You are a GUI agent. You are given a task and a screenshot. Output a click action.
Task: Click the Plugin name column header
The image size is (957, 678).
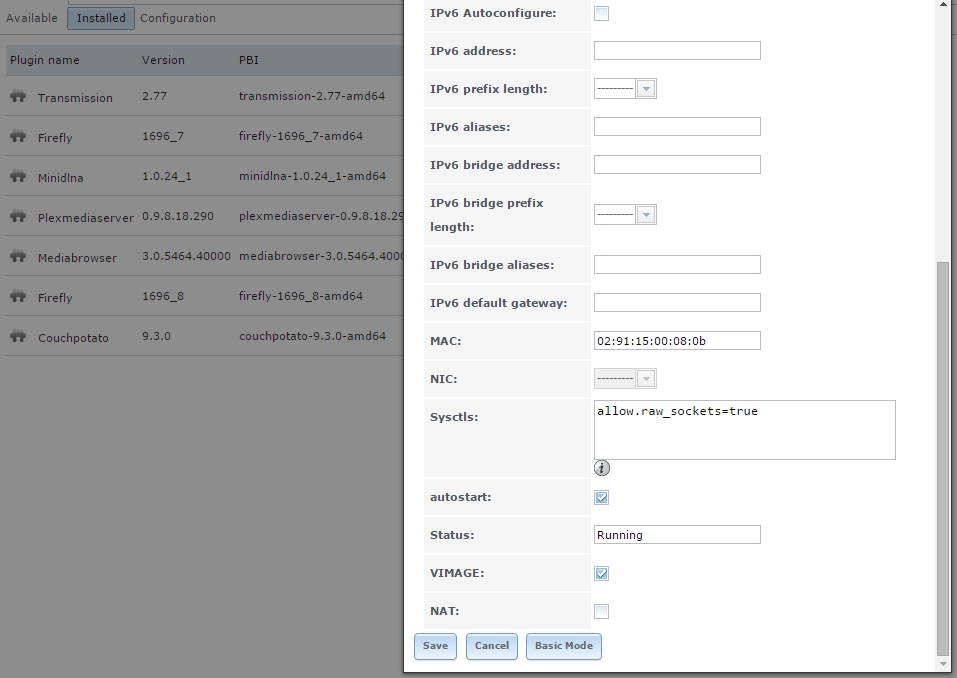45,60
